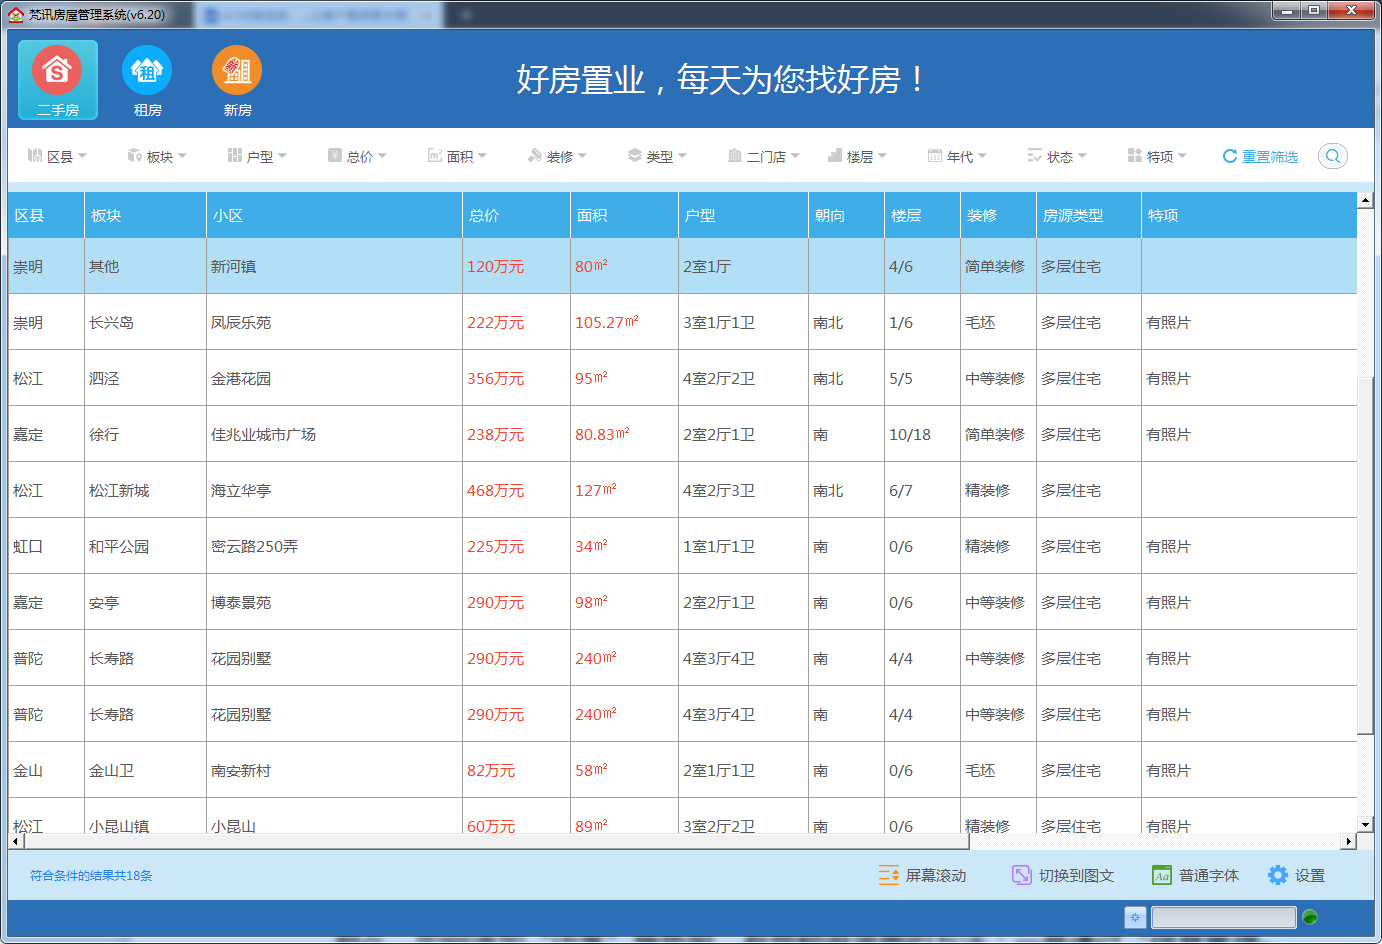1382x944 pixels.
Task: Click the 普通字体 font size icon
Action: pyautogui.click(x=1161, y=875)
